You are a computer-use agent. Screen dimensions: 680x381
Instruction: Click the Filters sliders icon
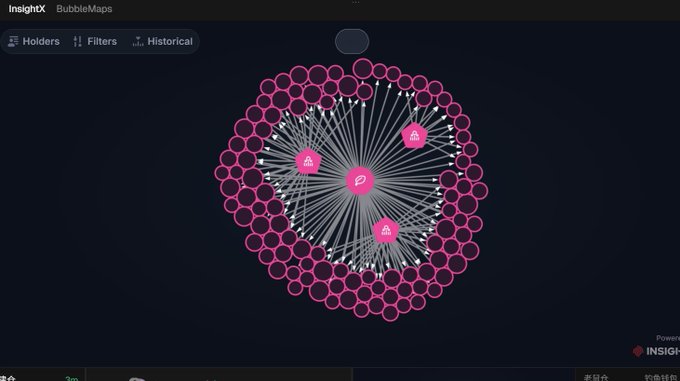[x=78, y=41]
